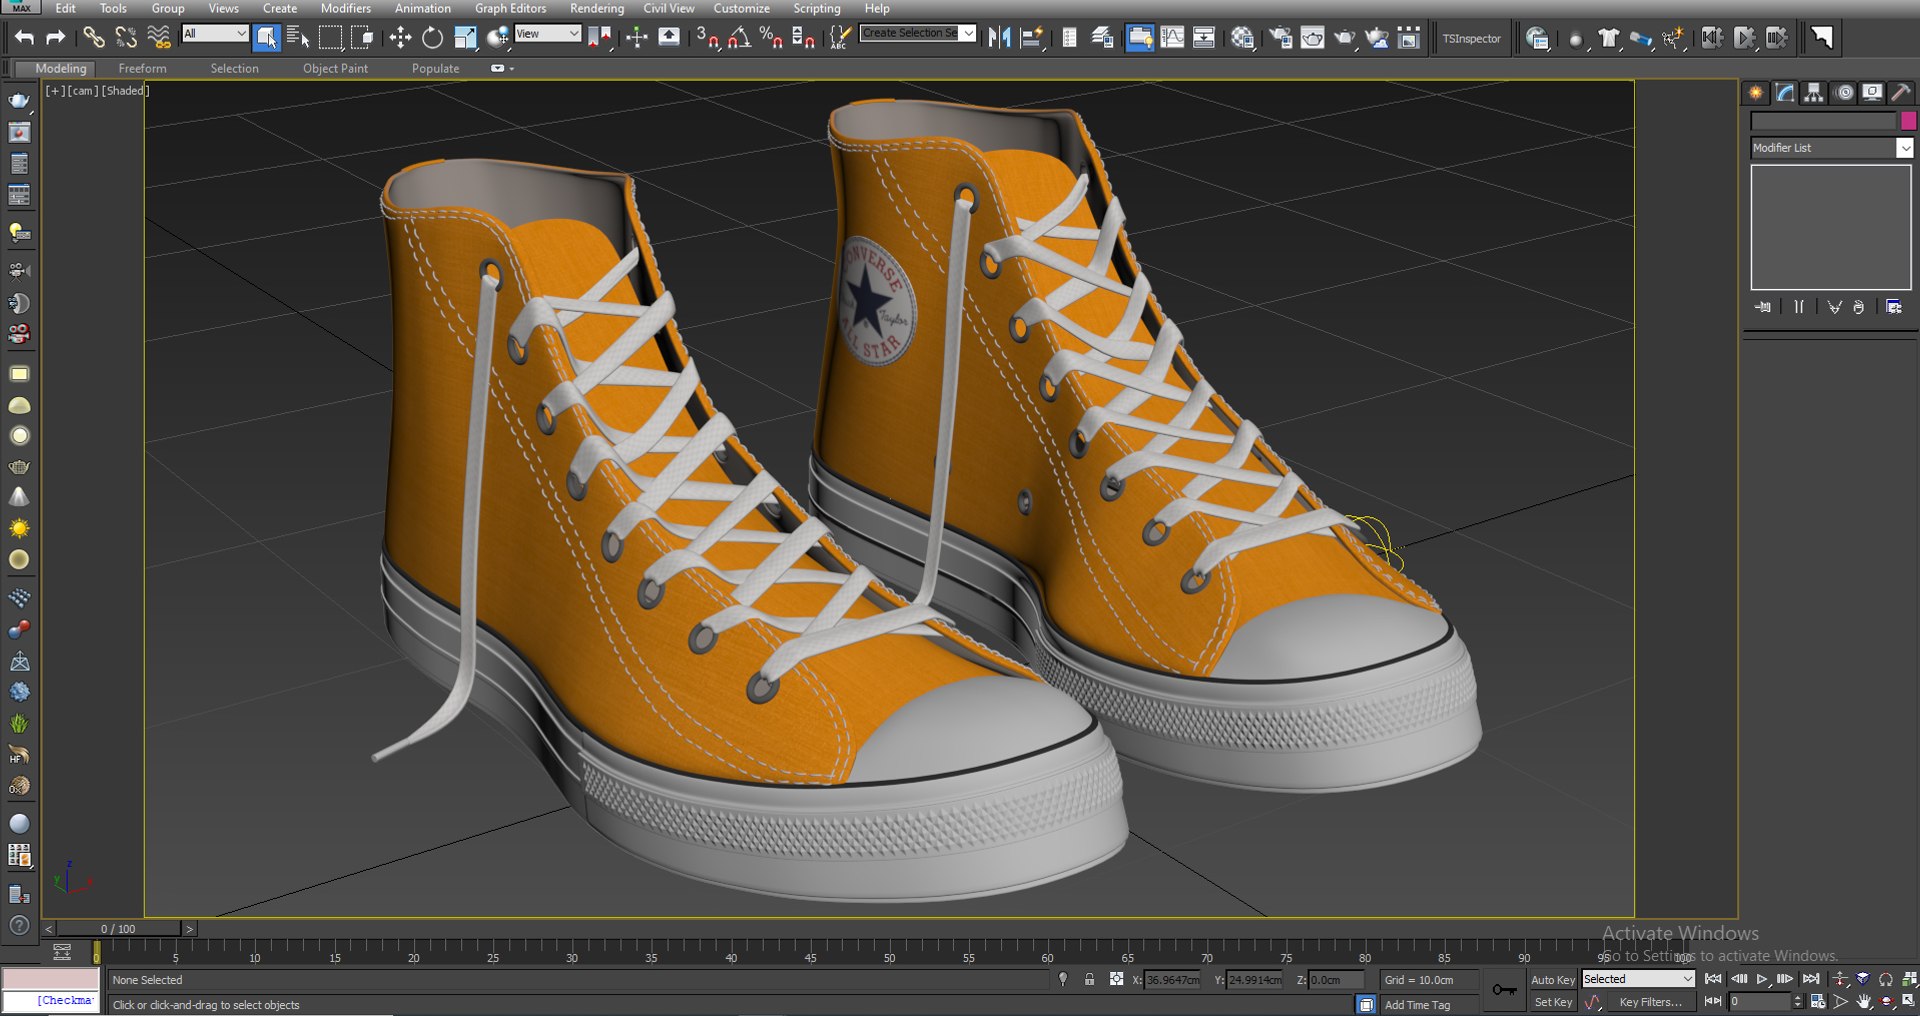Choose the Select and Rotate tool
The height and width of the screenshot is (1016, 1920).
click(432, 38)
